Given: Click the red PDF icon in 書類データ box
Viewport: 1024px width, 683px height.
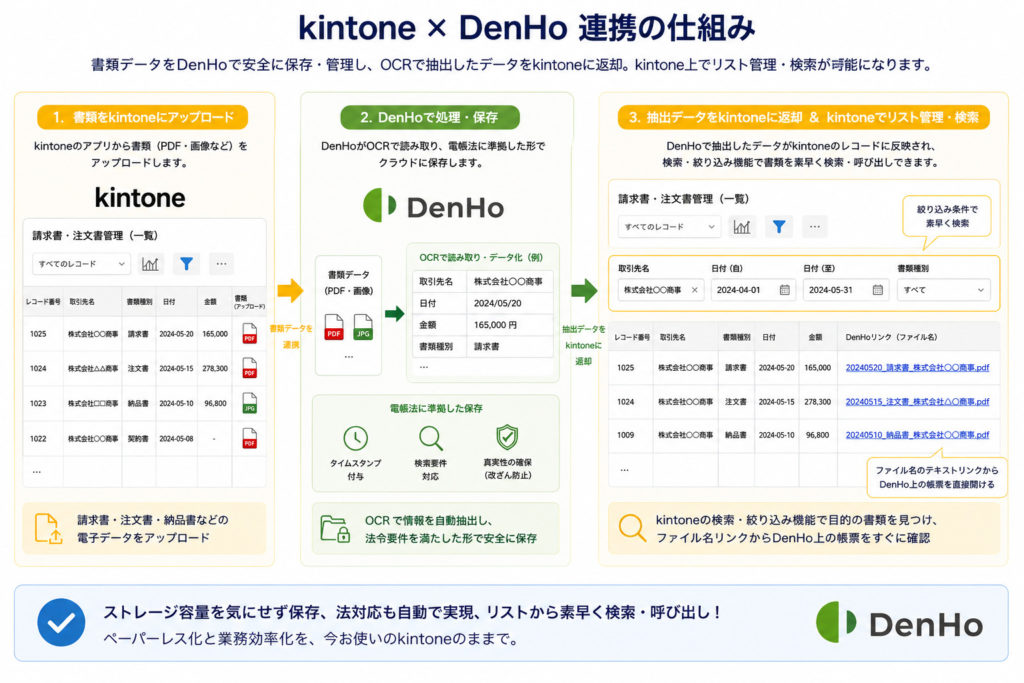Looking at the screenshot, I should pos(334,326).
